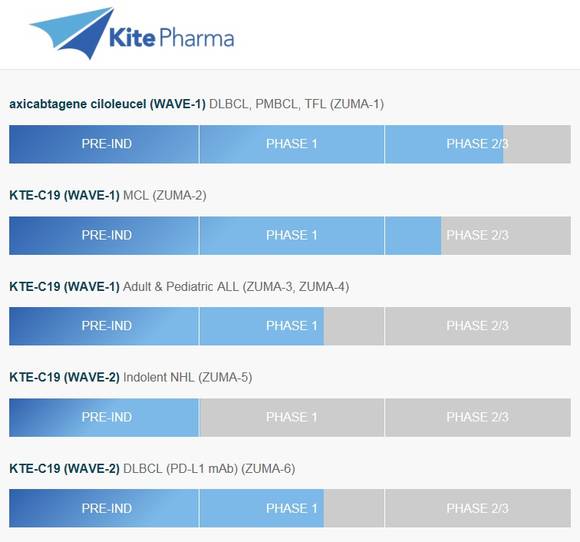Open the KTE-C19 MCL (ZUMA-2) heading
Screen dimensions: 580x542
pyautogui.click(x=108, y=195)
